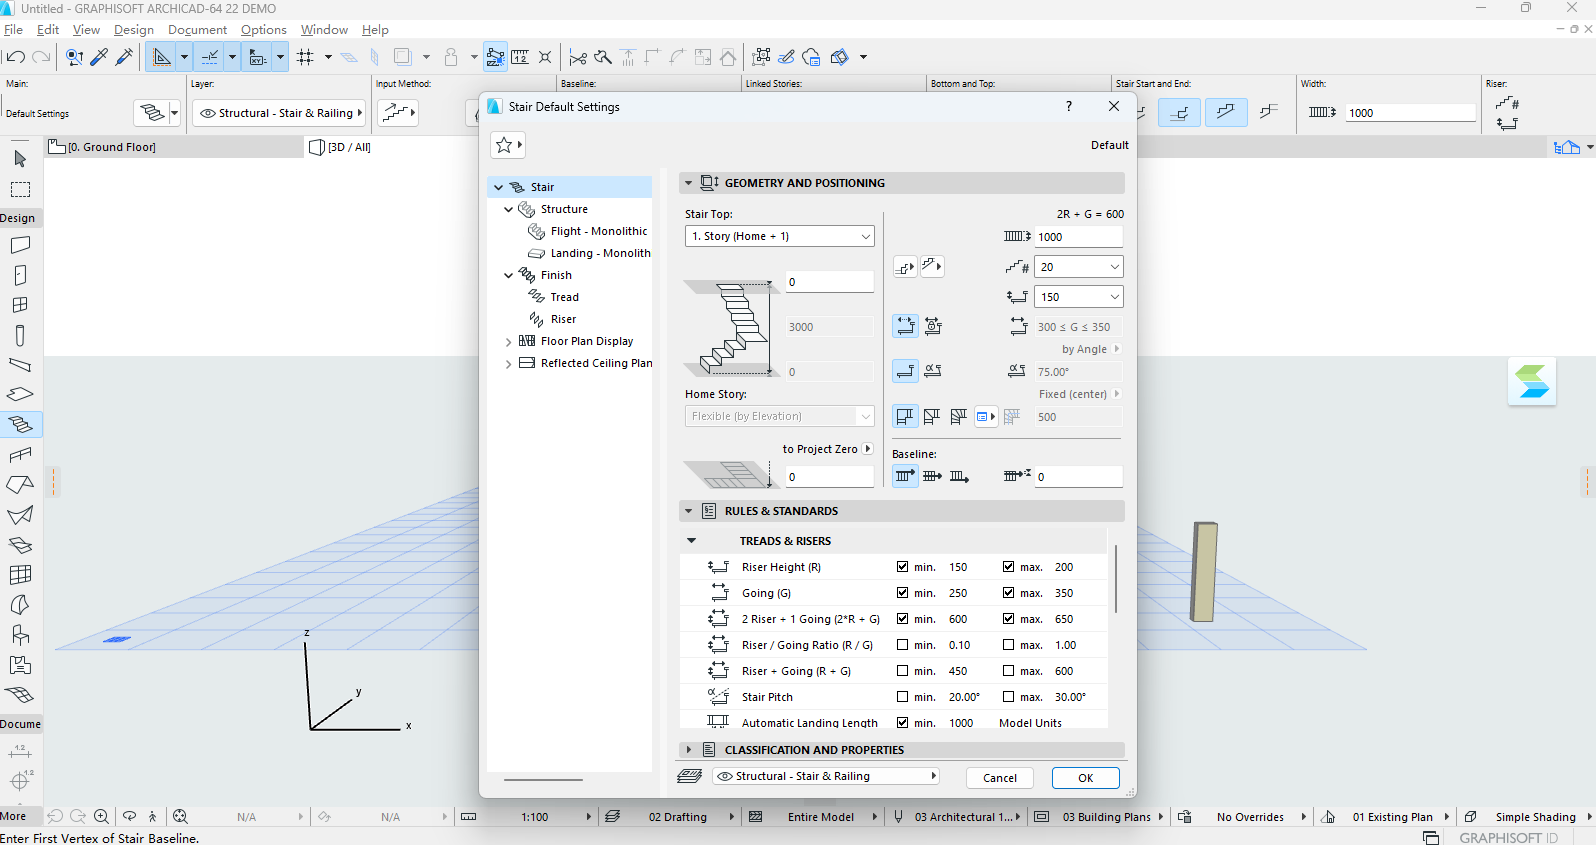The width and height of the screenshot is (1596, 845).
Task: Open the Document menu
Action: coord(197,30)
